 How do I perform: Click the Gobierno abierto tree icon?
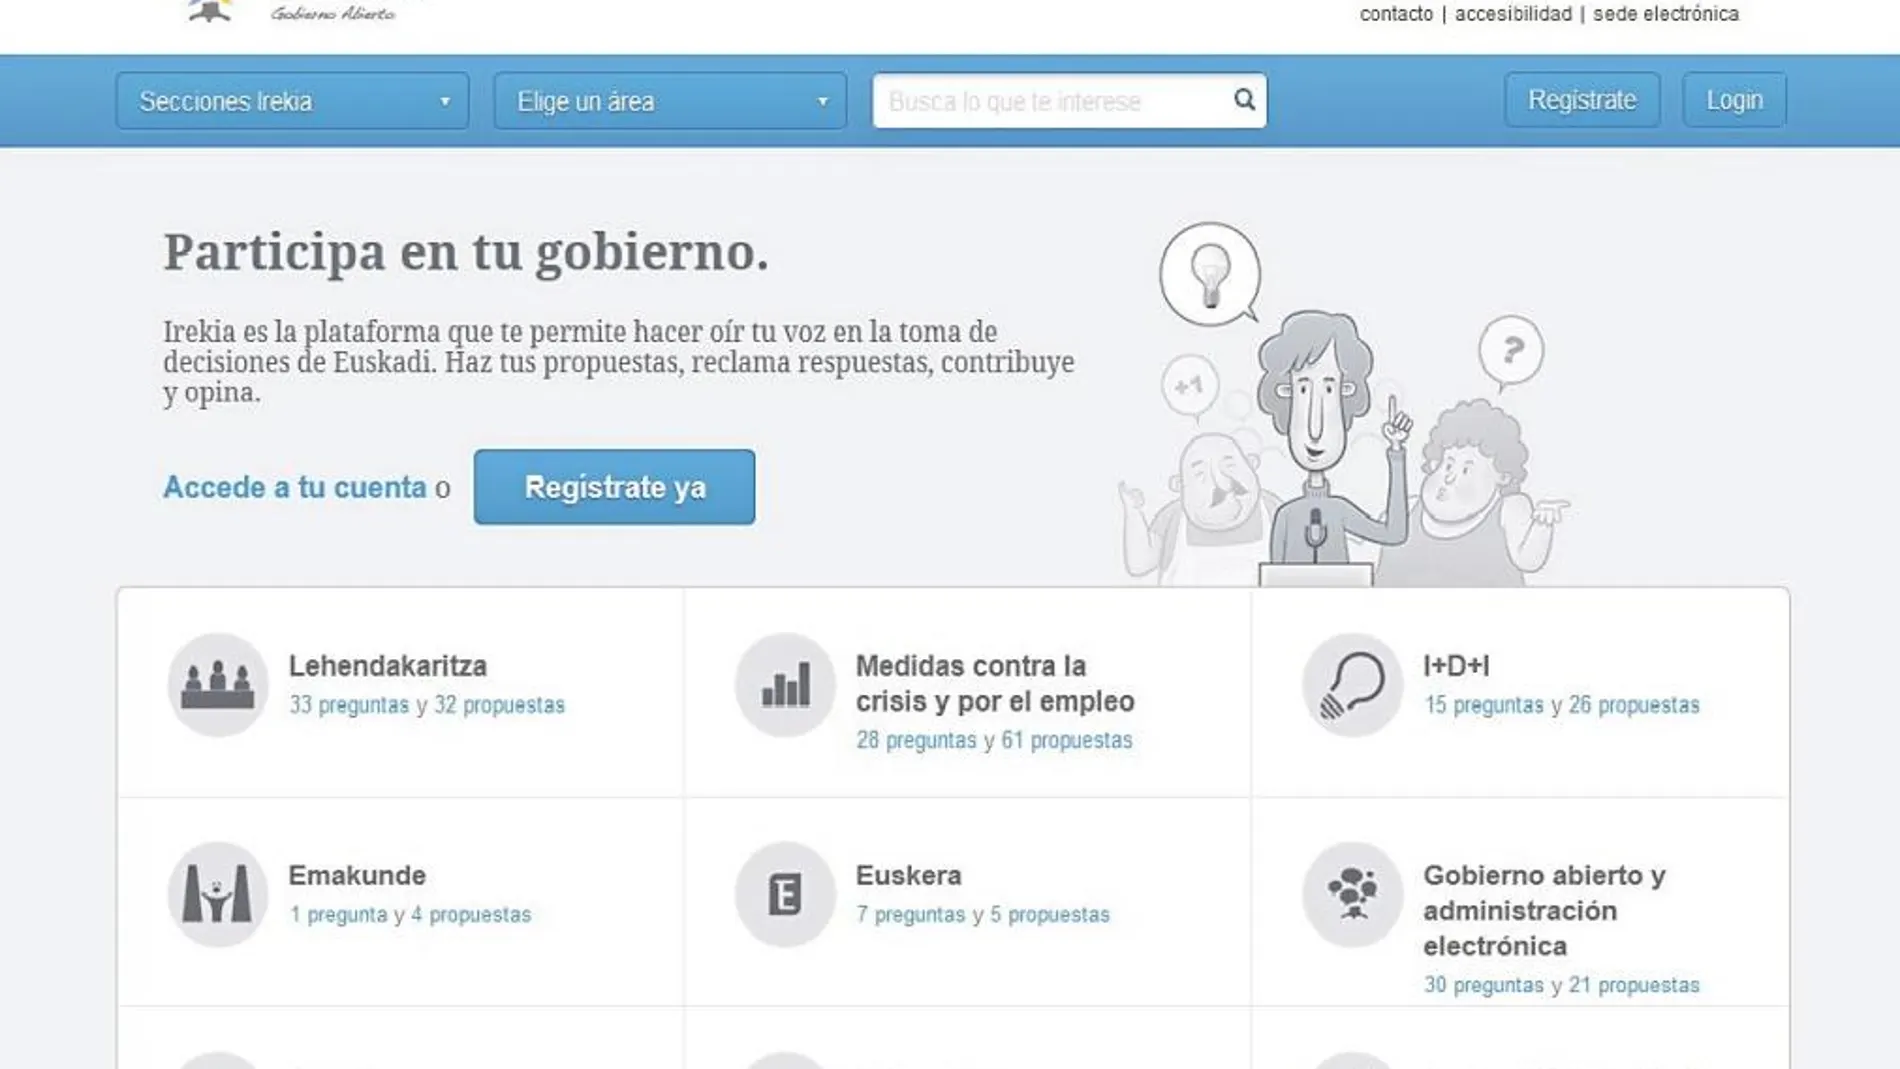point(1352,894)
